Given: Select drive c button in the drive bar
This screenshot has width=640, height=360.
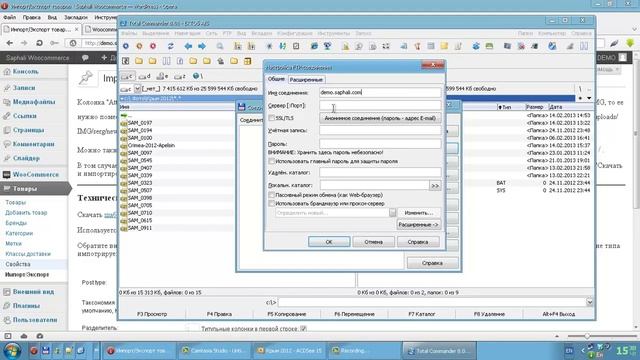Looking at the screenshot, I should coord(127,76).
